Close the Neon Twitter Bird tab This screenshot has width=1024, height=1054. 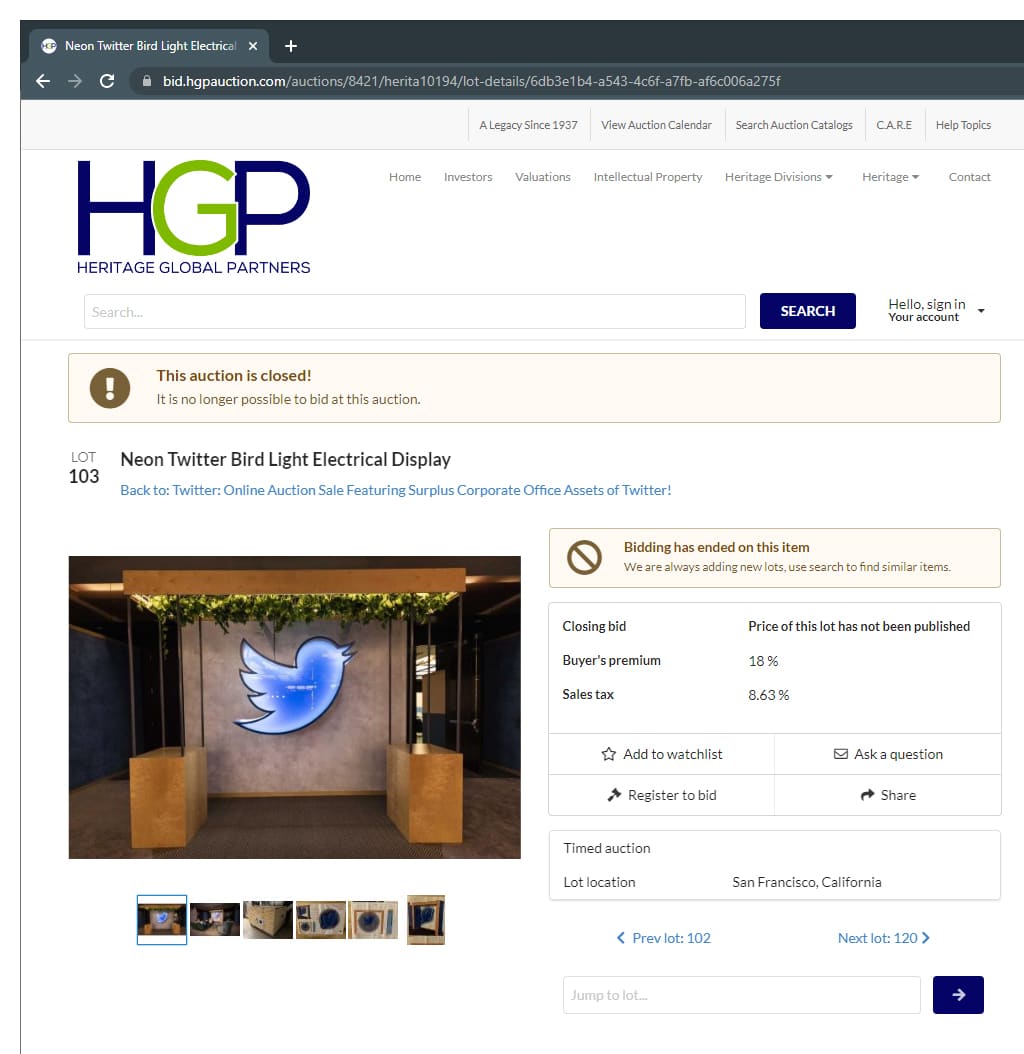(253, 46)
